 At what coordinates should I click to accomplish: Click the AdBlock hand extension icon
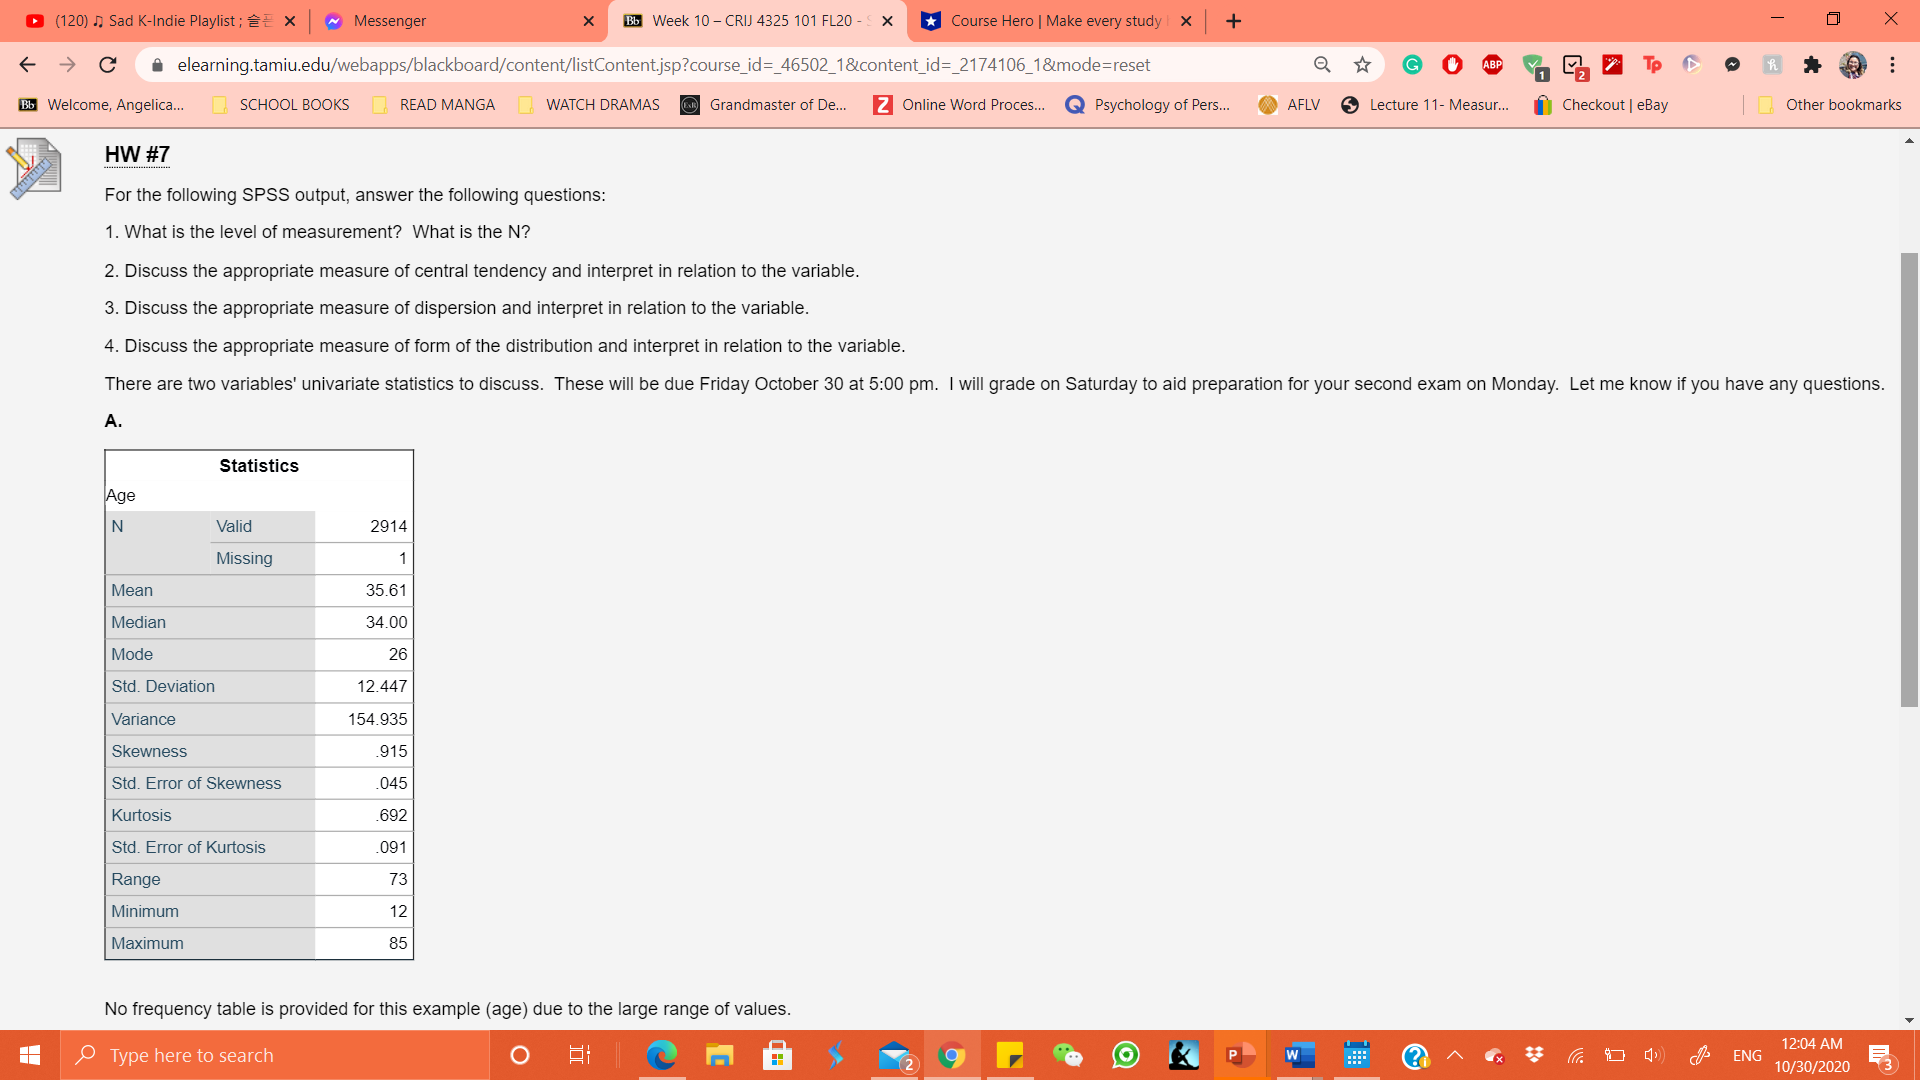point(1452,64)
